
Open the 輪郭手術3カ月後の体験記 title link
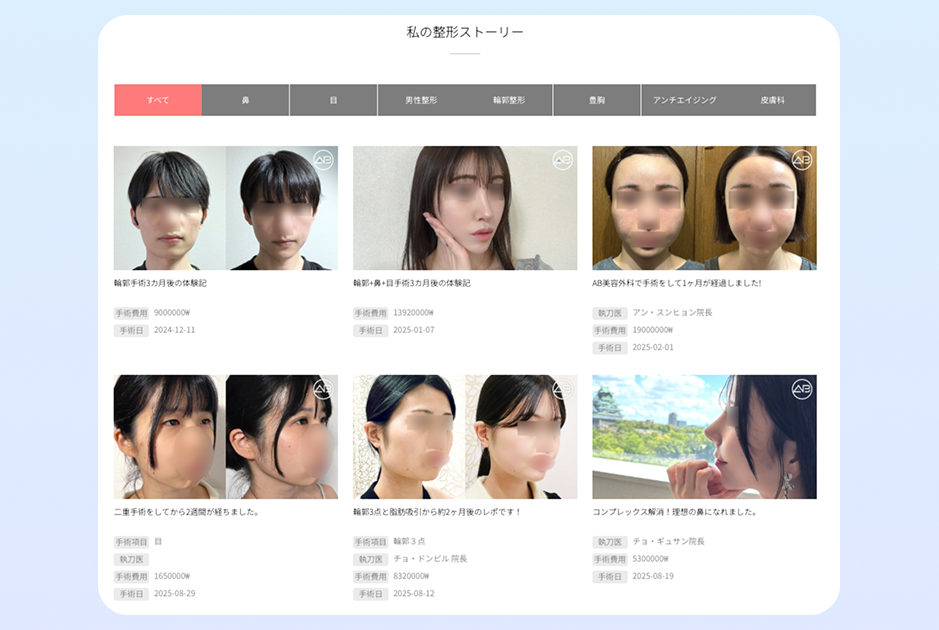[160, 283]
